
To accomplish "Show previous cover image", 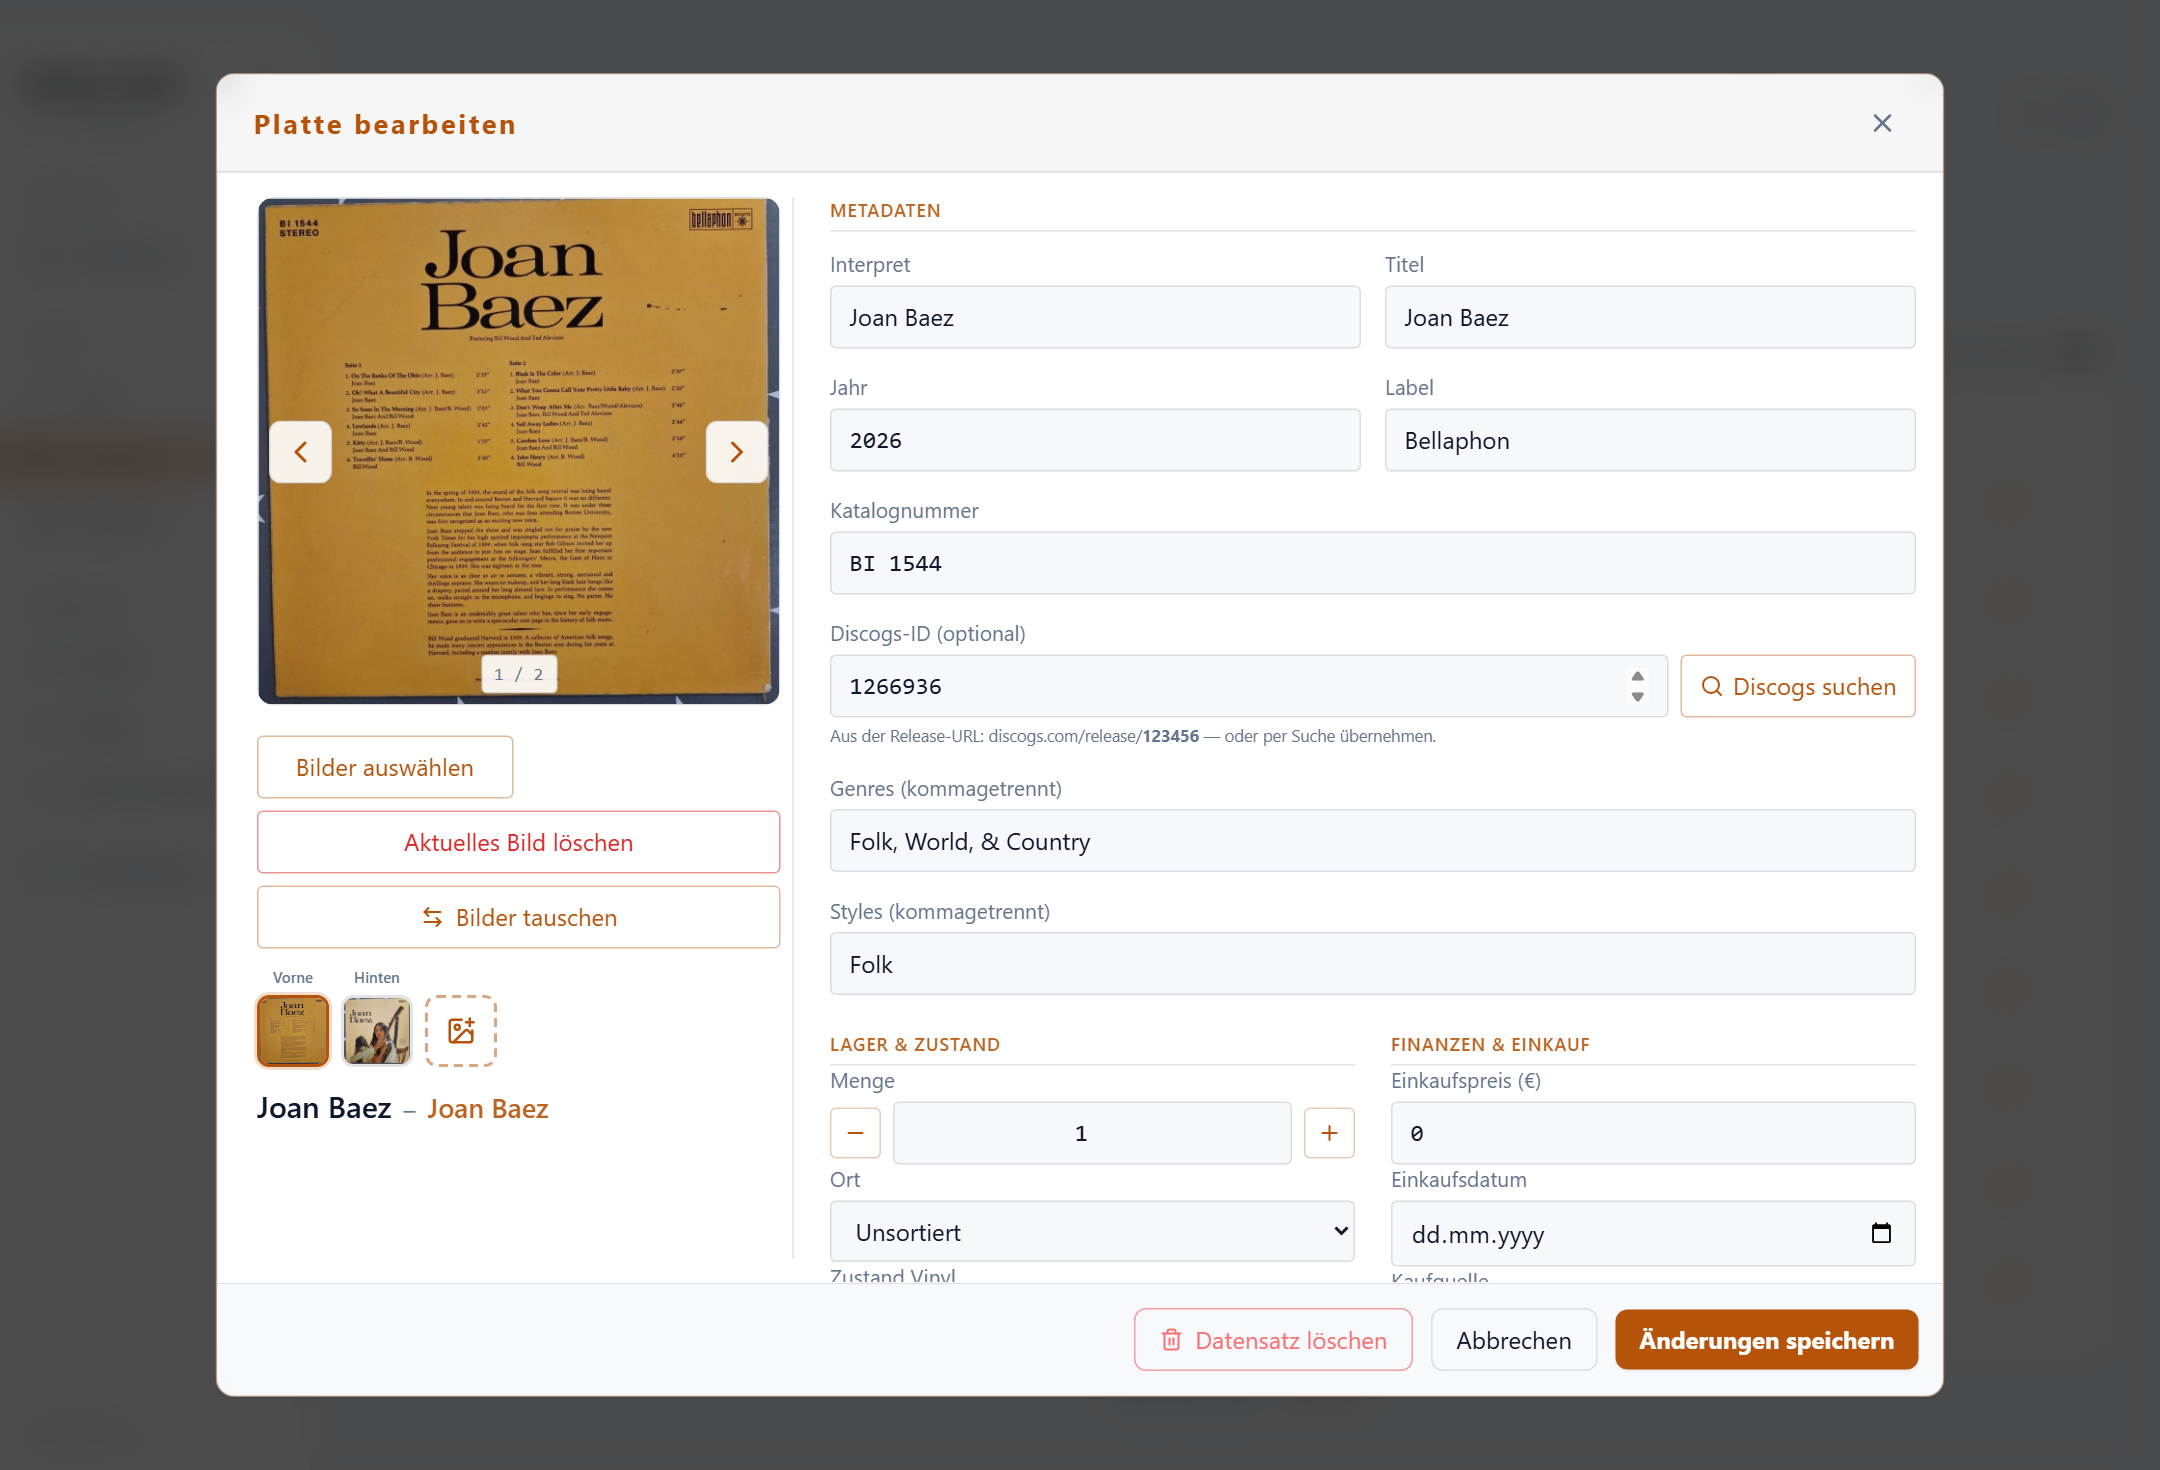I will click(x=300, y=452).
